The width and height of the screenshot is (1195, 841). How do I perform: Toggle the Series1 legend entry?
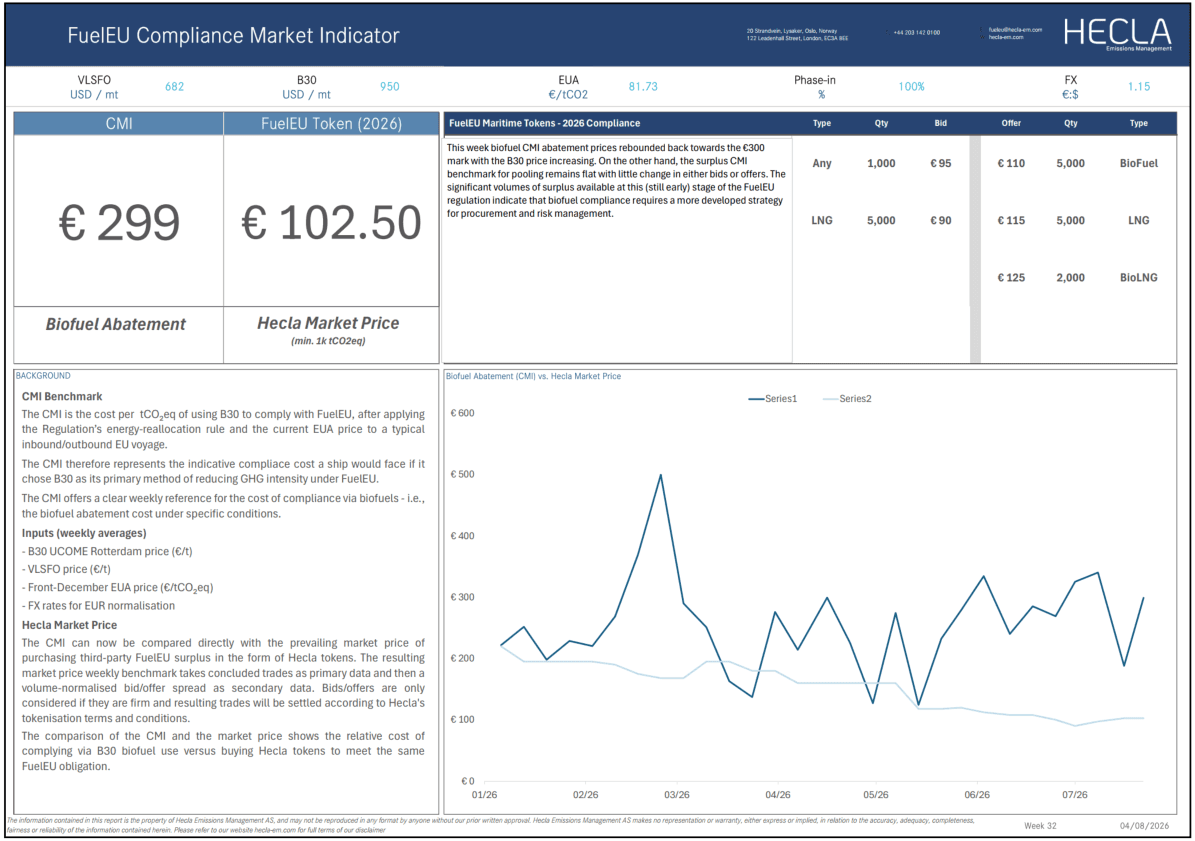tap(773, 398)
